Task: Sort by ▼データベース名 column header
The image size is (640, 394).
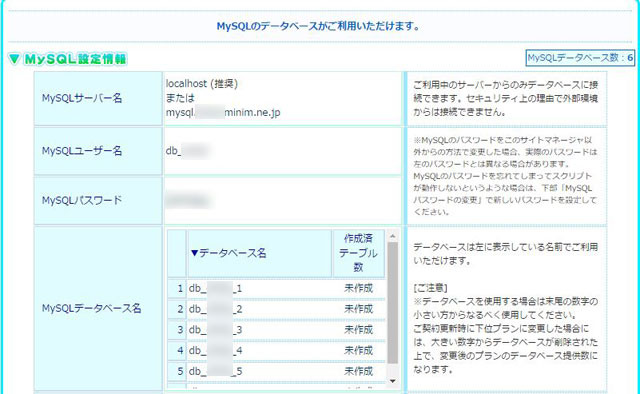Action: coord(260,253)
